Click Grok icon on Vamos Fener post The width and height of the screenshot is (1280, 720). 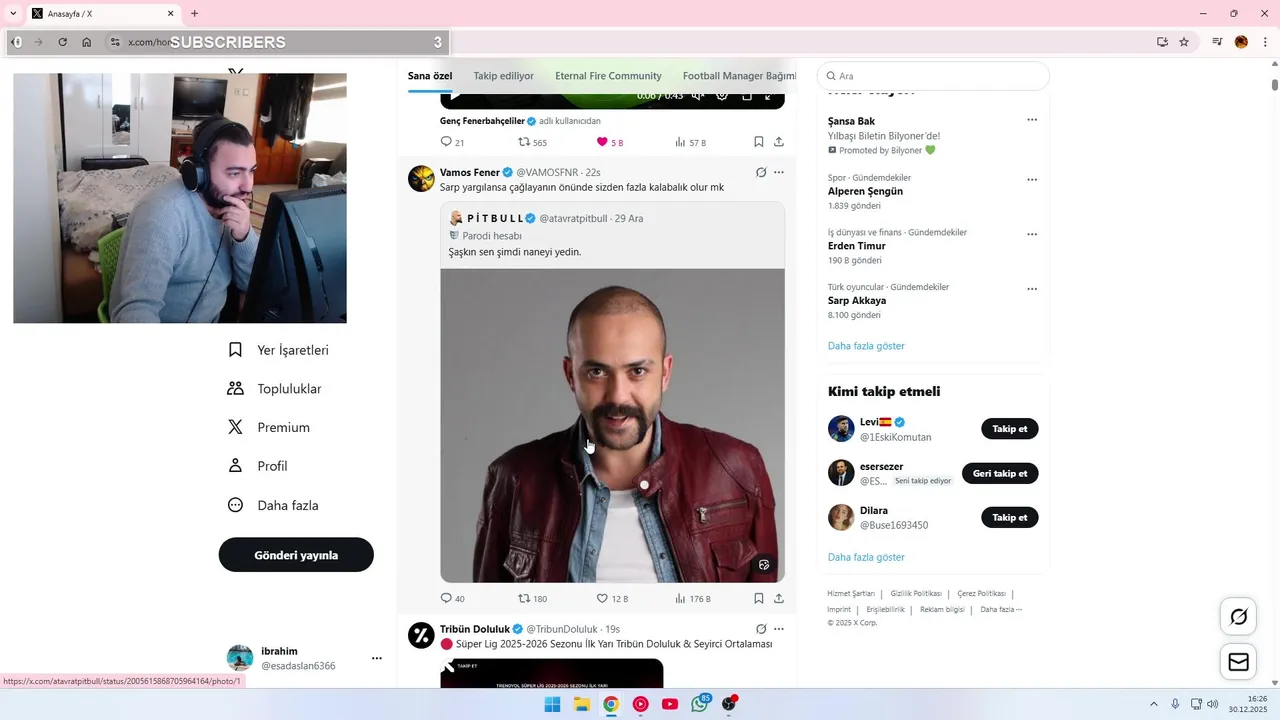[x=761, y=172]
